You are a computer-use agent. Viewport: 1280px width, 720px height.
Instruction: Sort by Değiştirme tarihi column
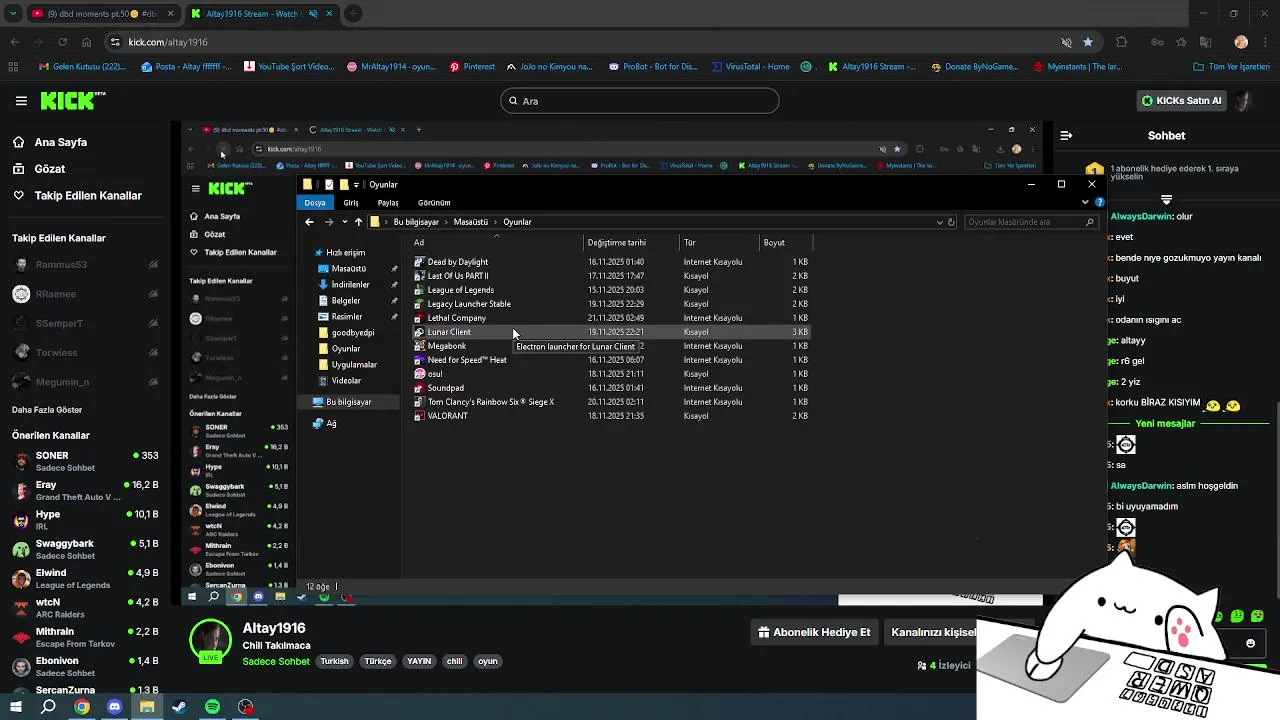[617, 243]
